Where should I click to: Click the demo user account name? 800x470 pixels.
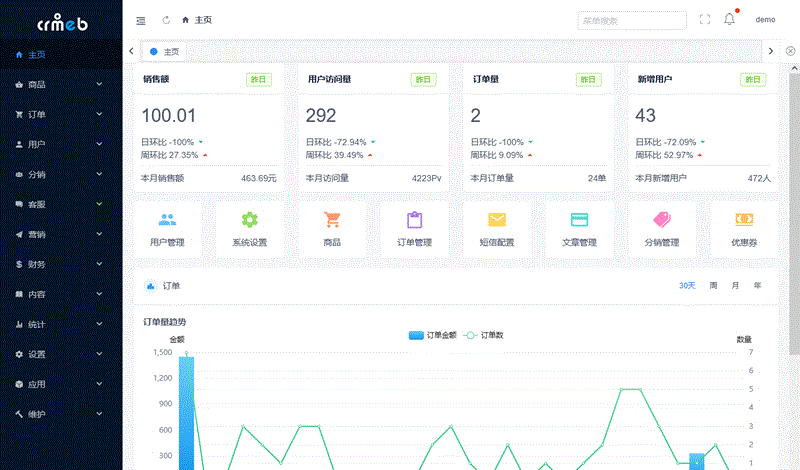(765, 20)
